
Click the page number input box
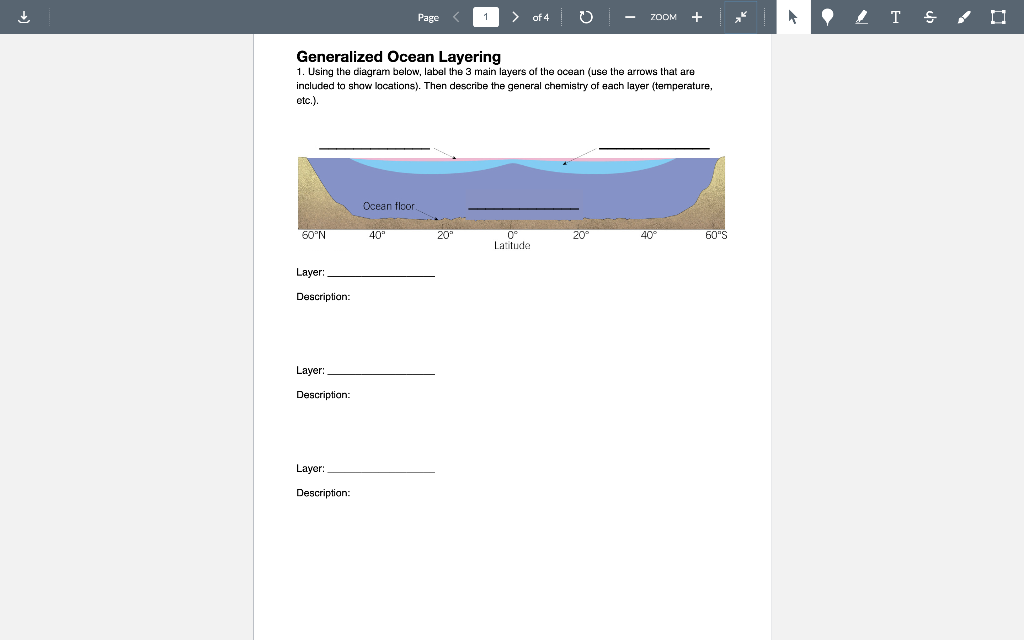(x=485, y=16)
